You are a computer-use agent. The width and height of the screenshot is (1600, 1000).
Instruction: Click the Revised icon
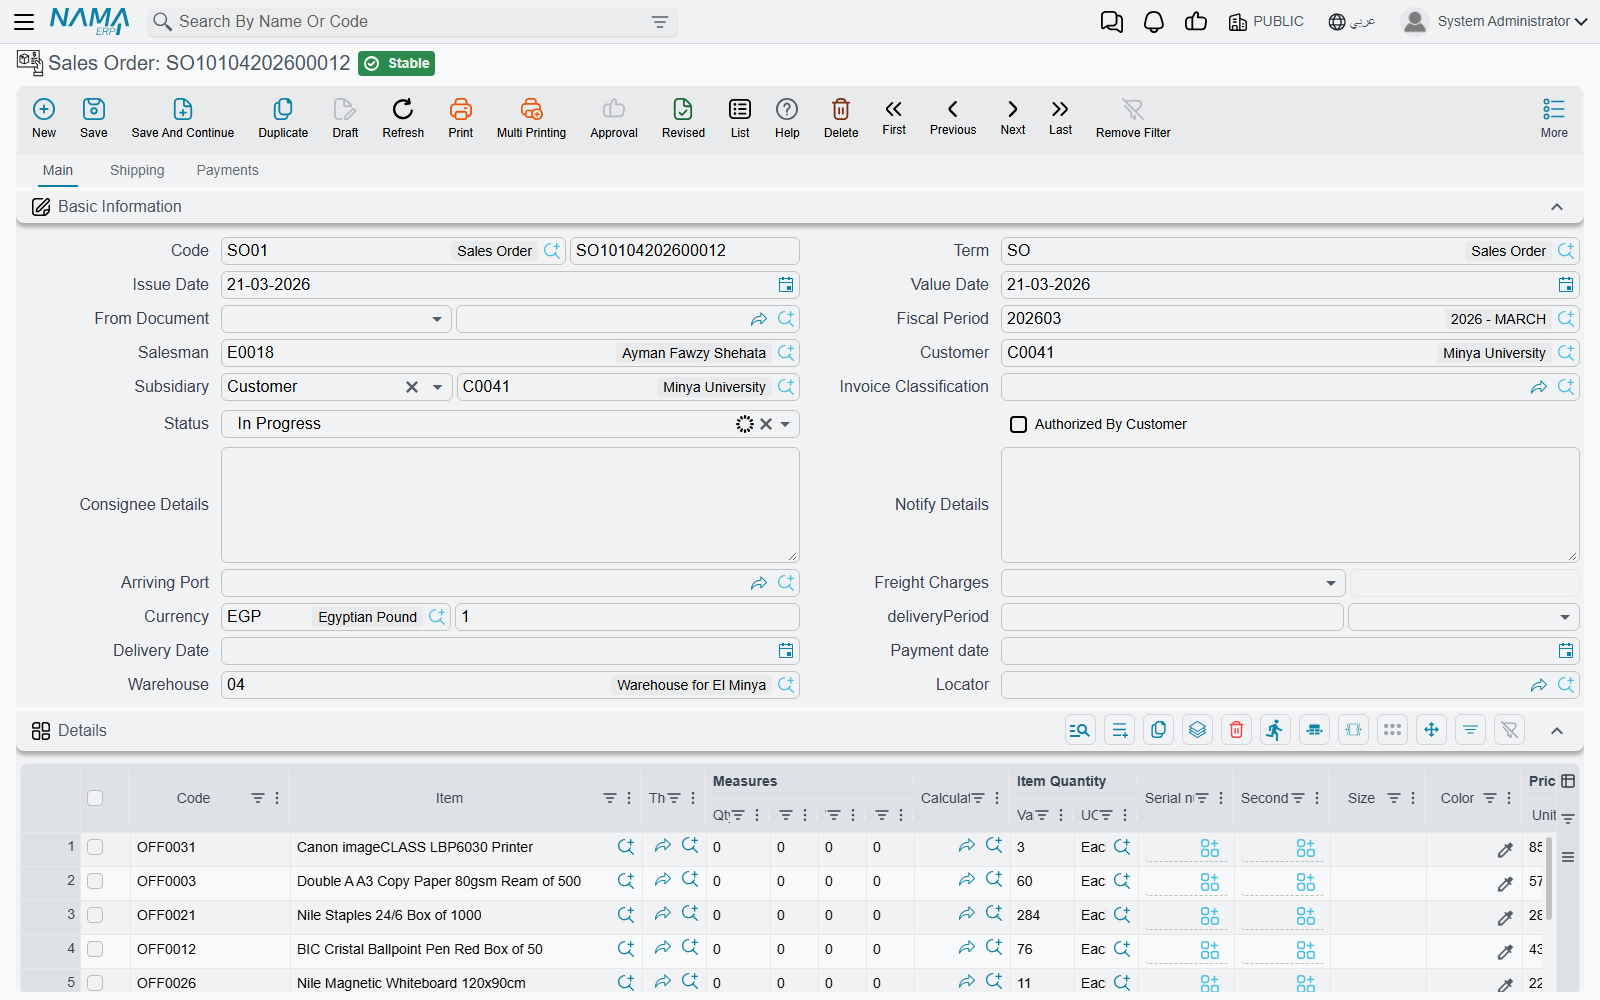[683, 109]
